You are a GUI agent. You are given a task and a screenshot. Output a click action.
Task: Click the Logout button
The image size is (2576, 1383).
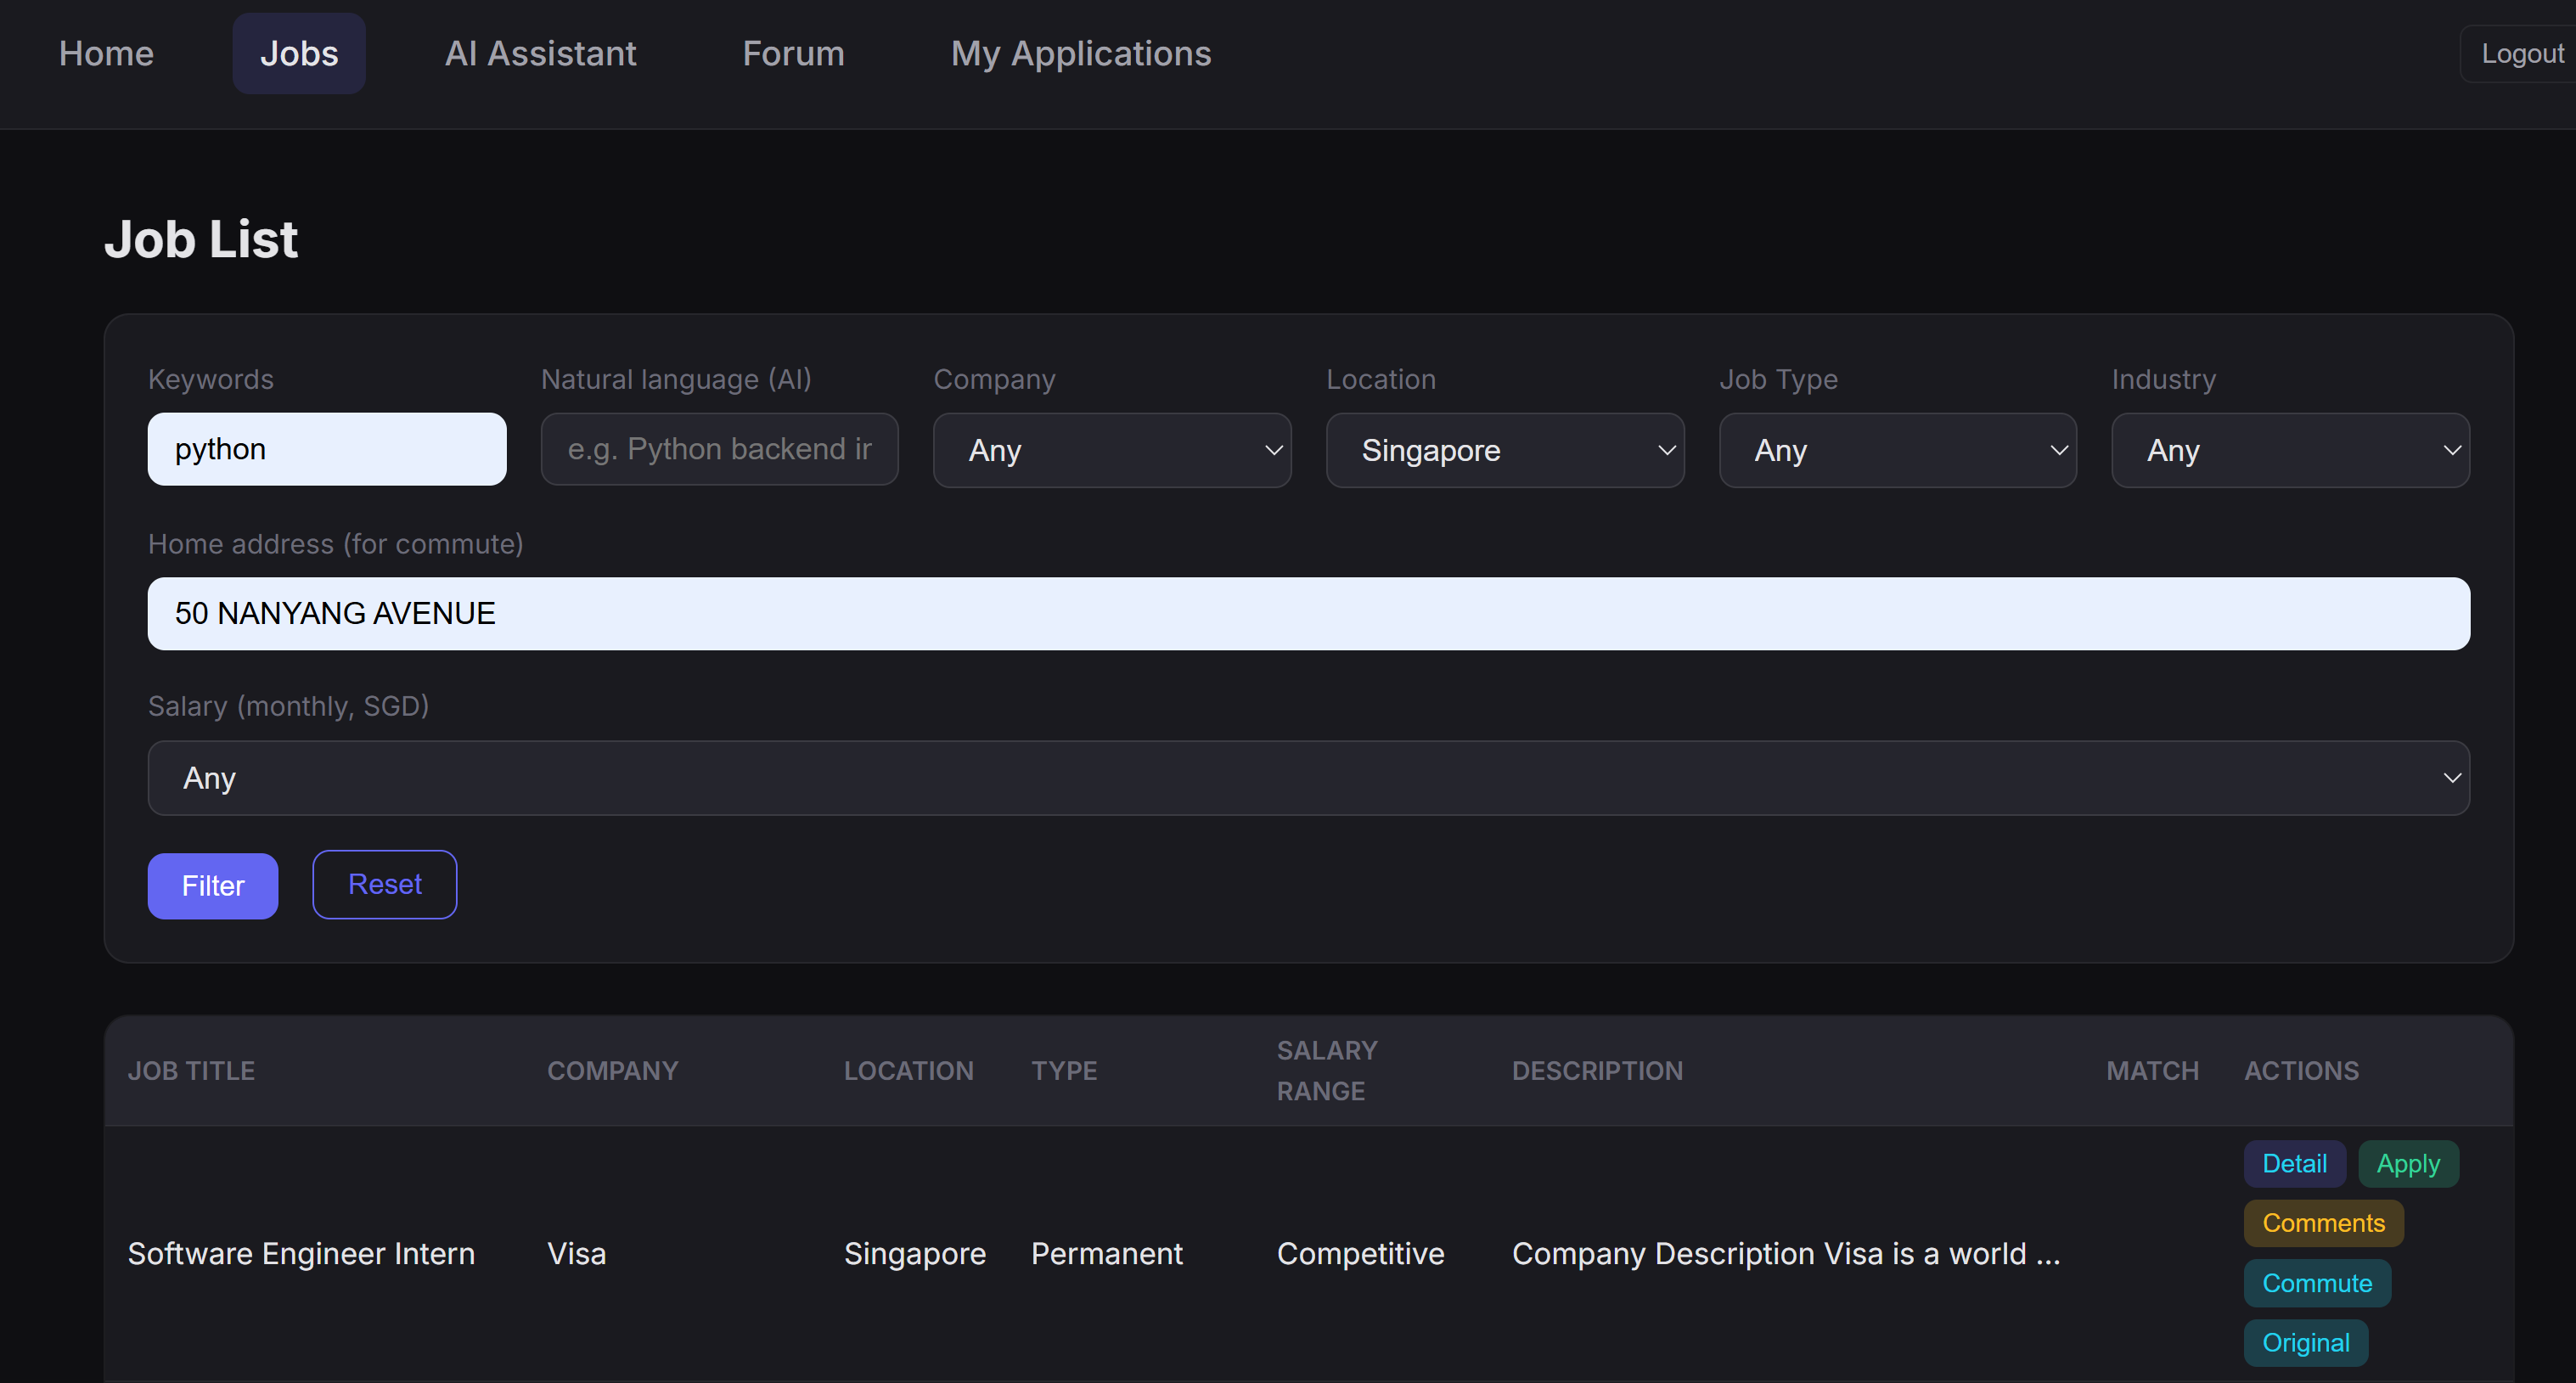pos(2520,53)
